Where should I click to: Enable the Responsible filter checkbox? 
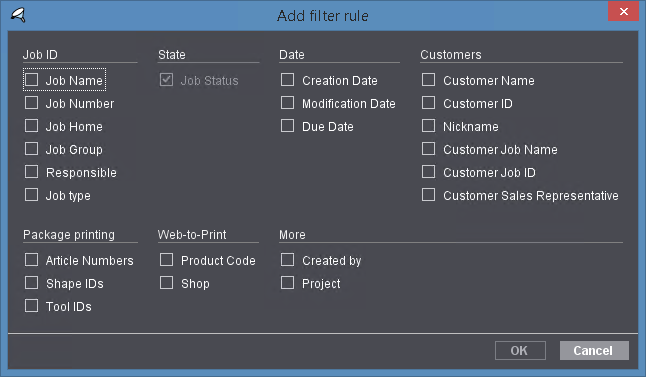(32, 172)
